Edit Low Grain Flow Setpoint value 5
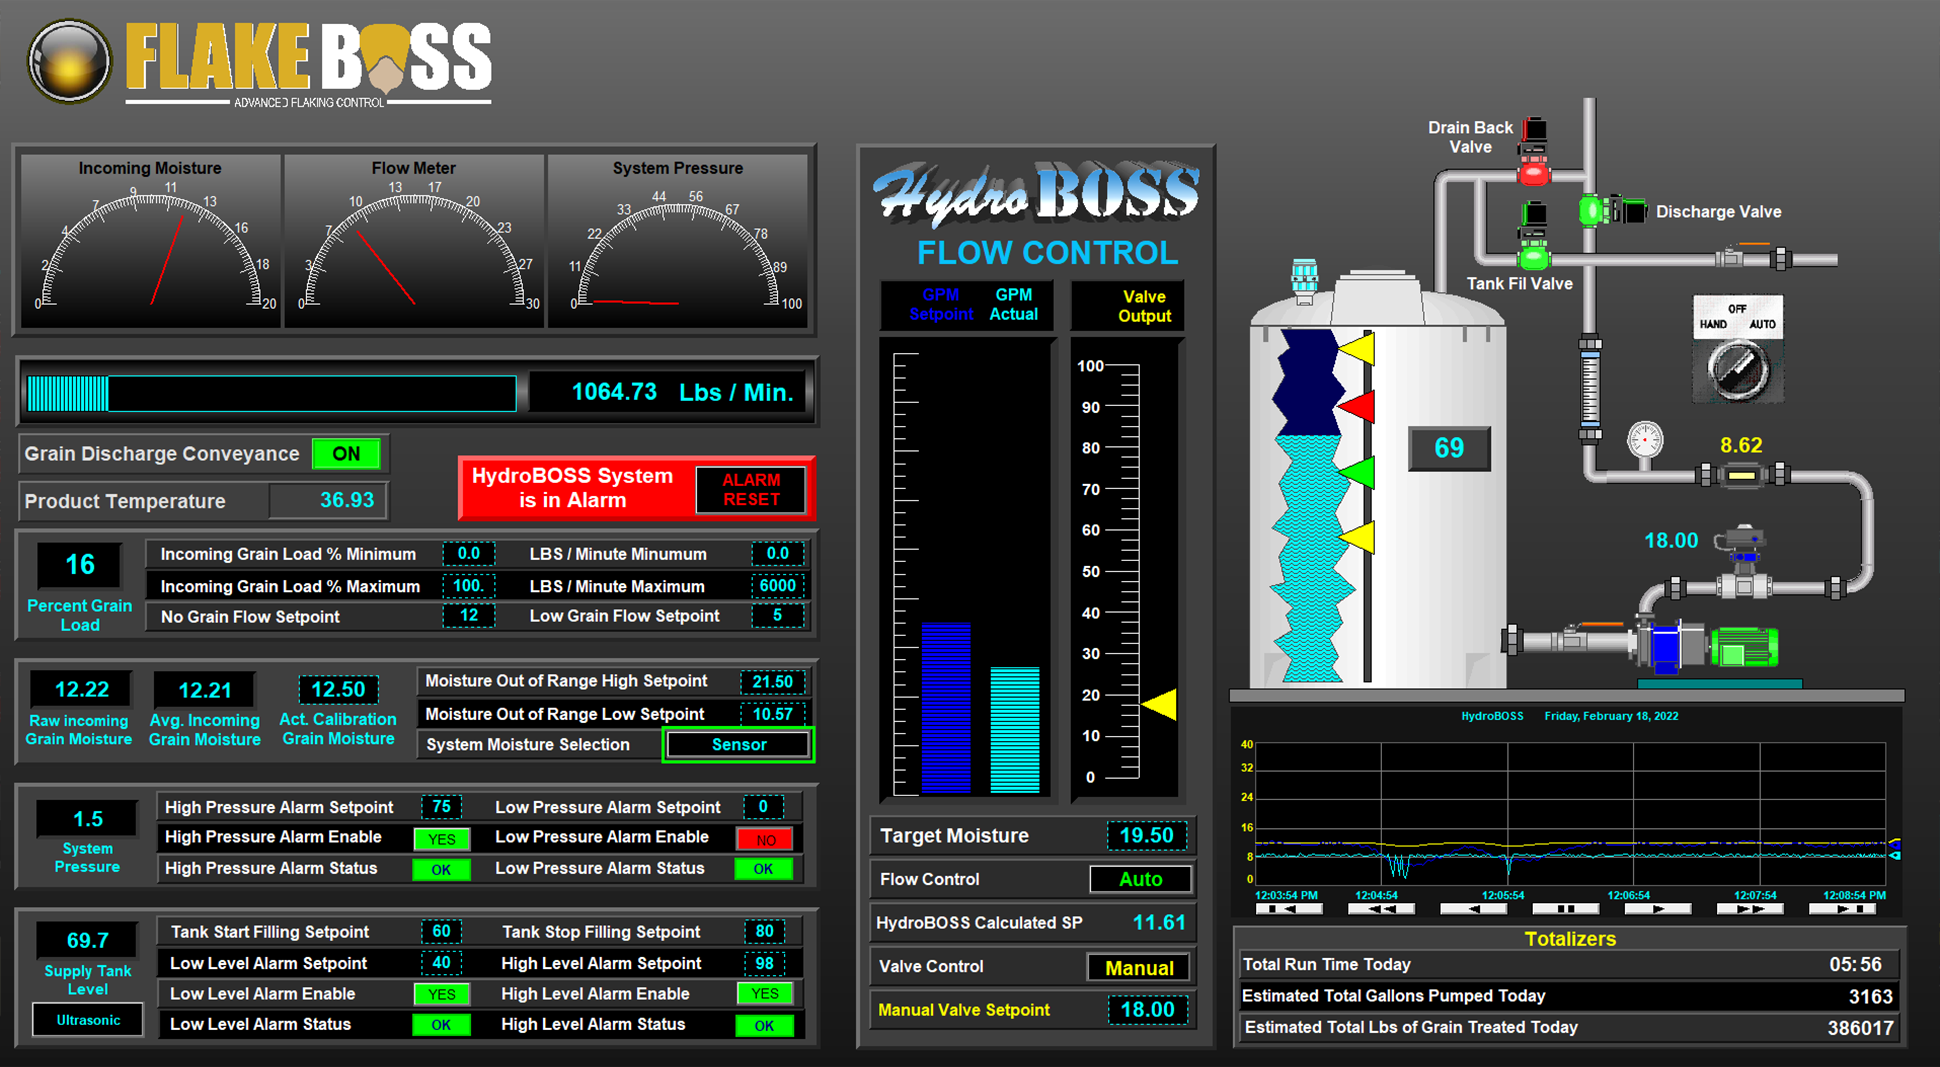The width and height of the screenshot is (1940, 1067). (777, 616)
